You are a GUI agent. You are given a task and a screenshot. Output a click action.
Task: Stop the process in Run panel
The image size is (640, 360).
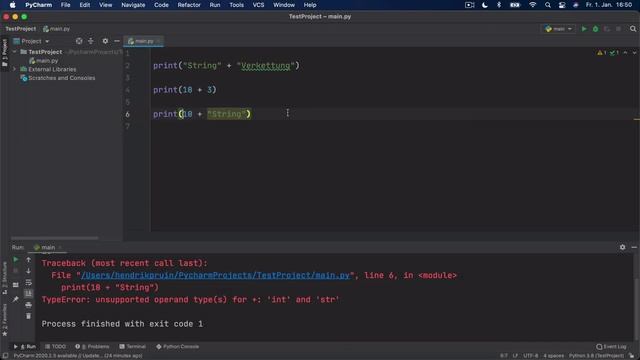(16, 271)
